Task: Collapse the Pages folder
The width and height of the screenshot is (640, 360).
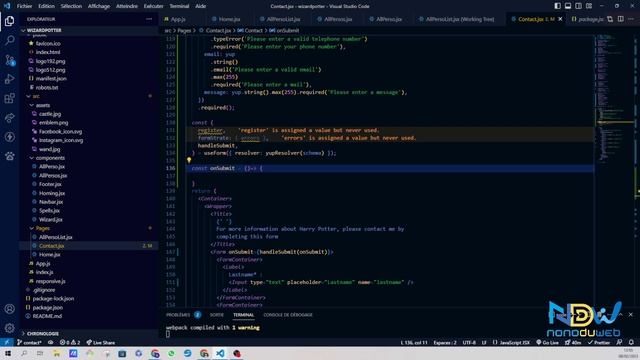Action: coord(32,228)
